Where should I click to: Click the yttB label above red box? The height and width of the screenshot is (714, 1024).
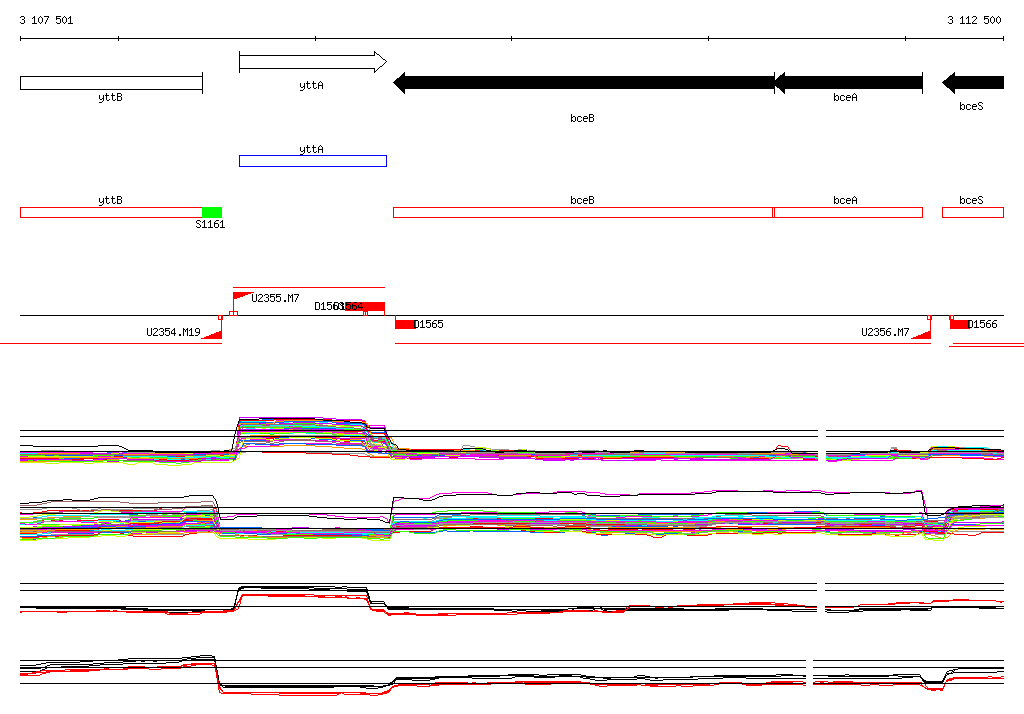click(x=110, y=200)
